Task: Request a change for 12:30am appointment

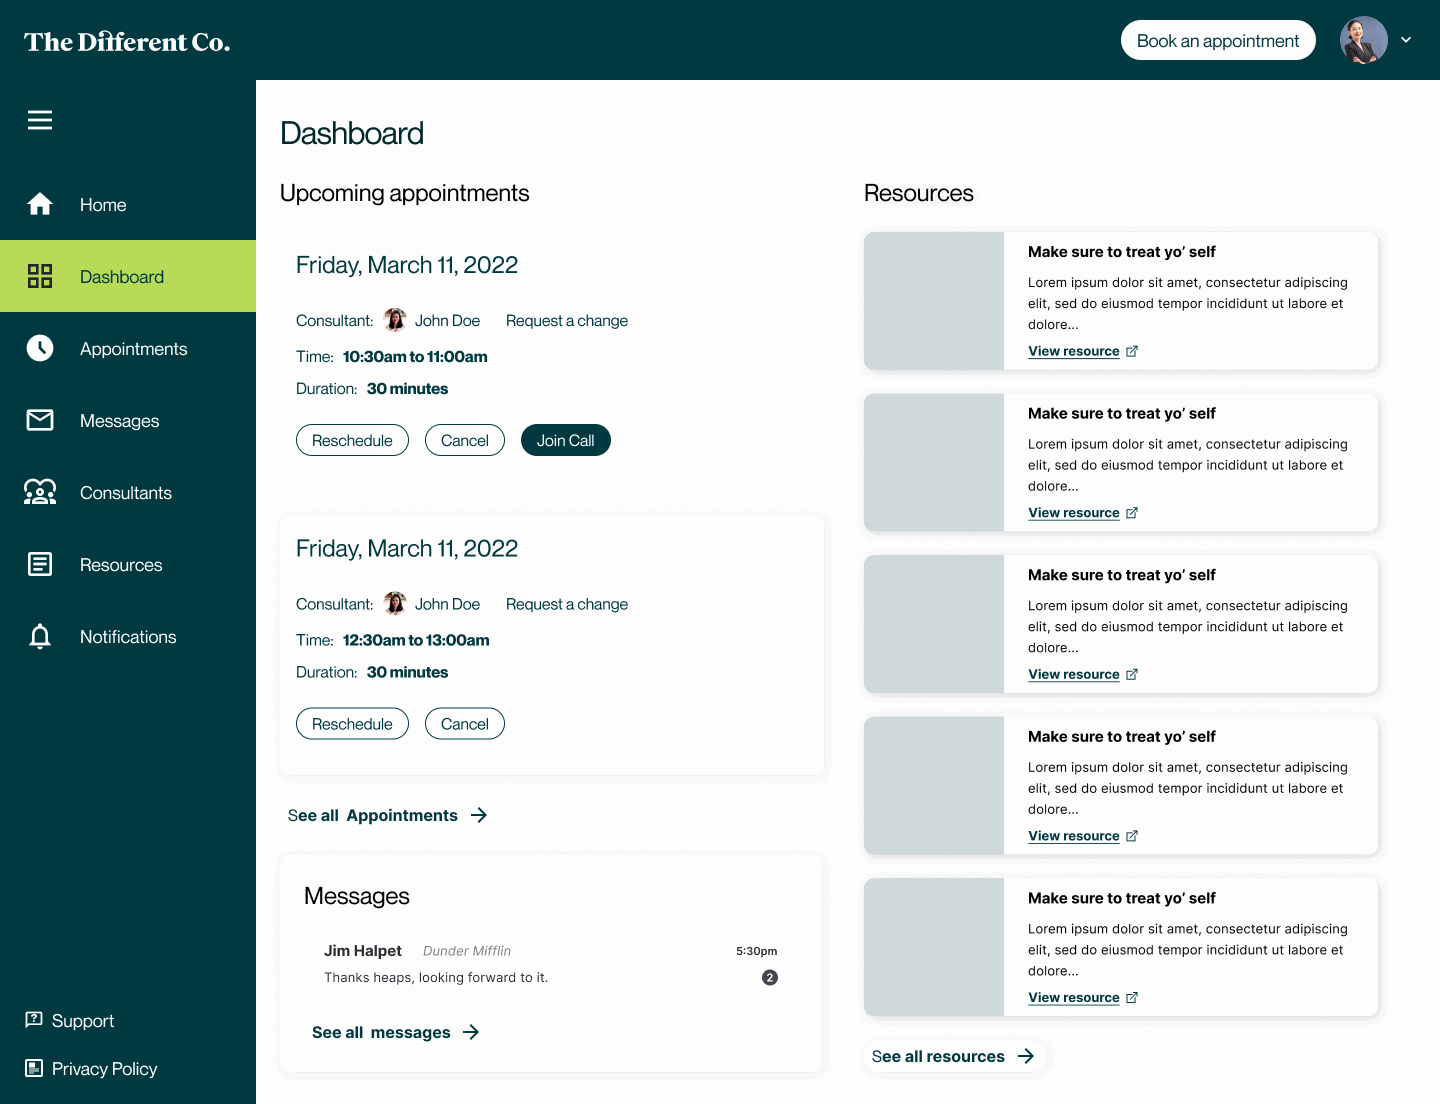Action: pos(567,604)
